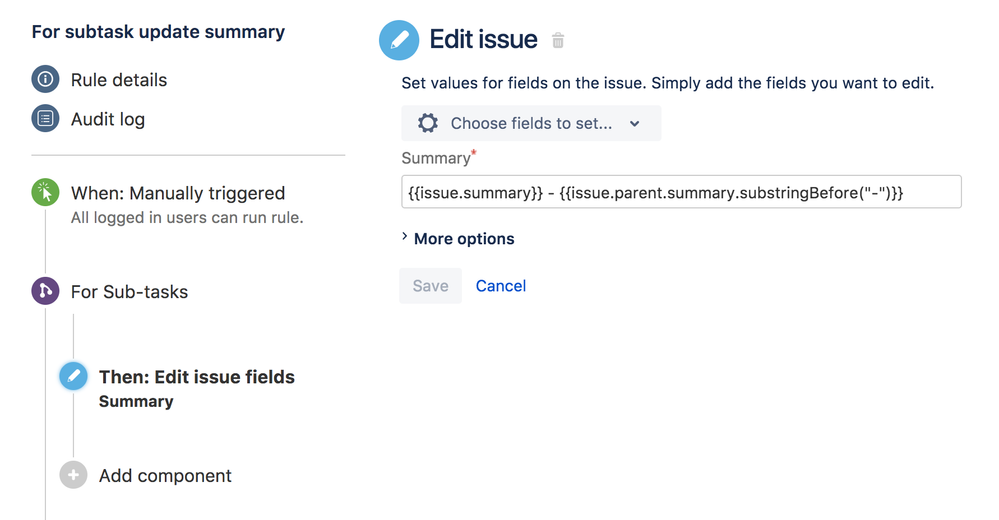This screenshot has height=520, width=999.
Task: Click the Audit log list icon
Action: click(45, 119)
